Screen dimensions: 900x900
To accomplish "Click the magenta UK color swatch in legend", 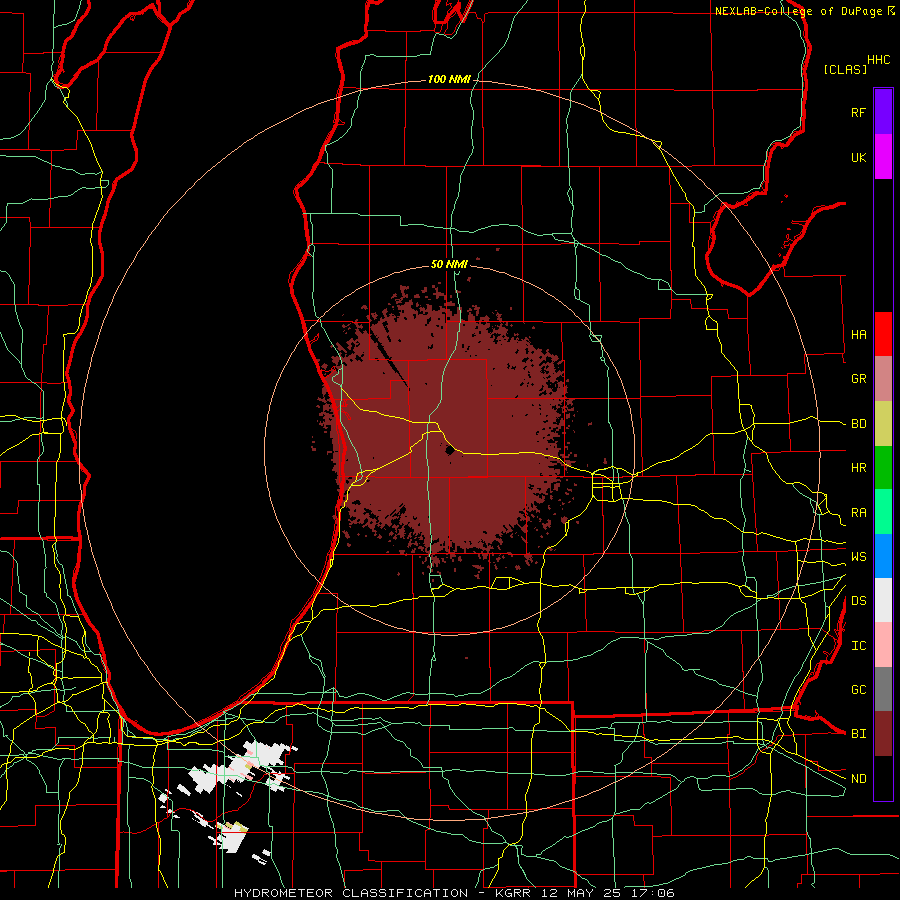I will [x=883, y=157].
